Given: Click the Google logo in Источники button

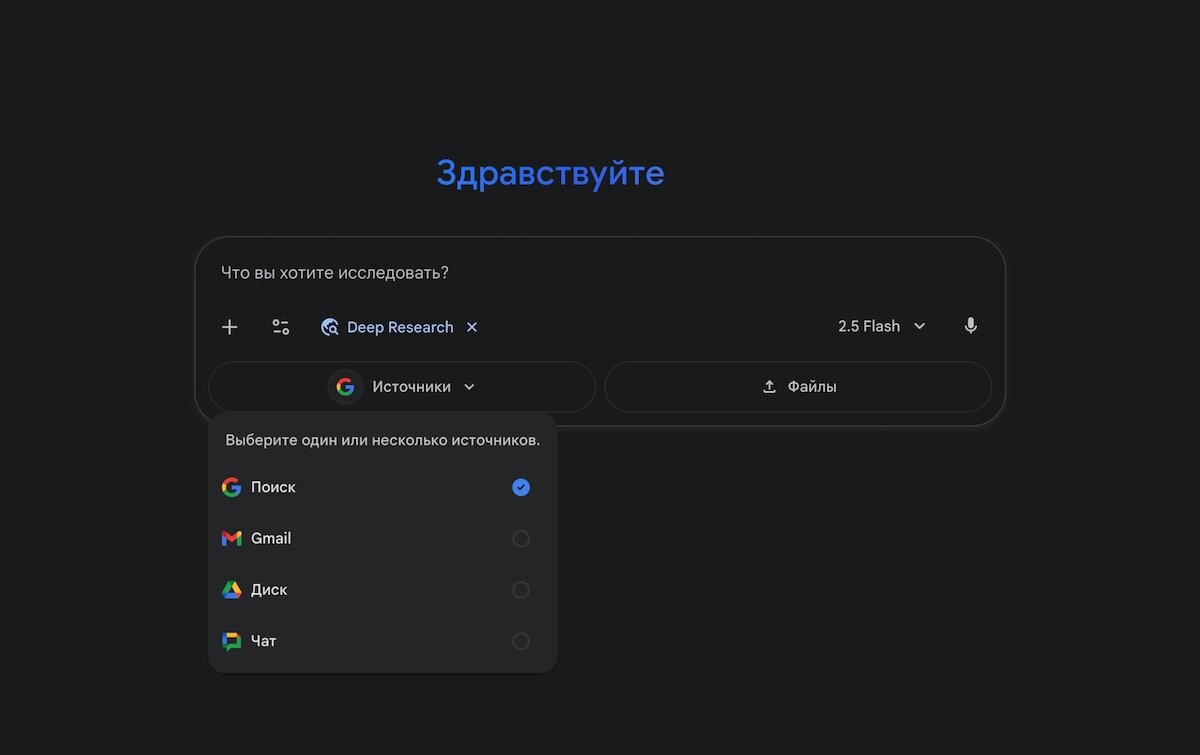Looking at the screenshot, I should (x=345, y=387).
